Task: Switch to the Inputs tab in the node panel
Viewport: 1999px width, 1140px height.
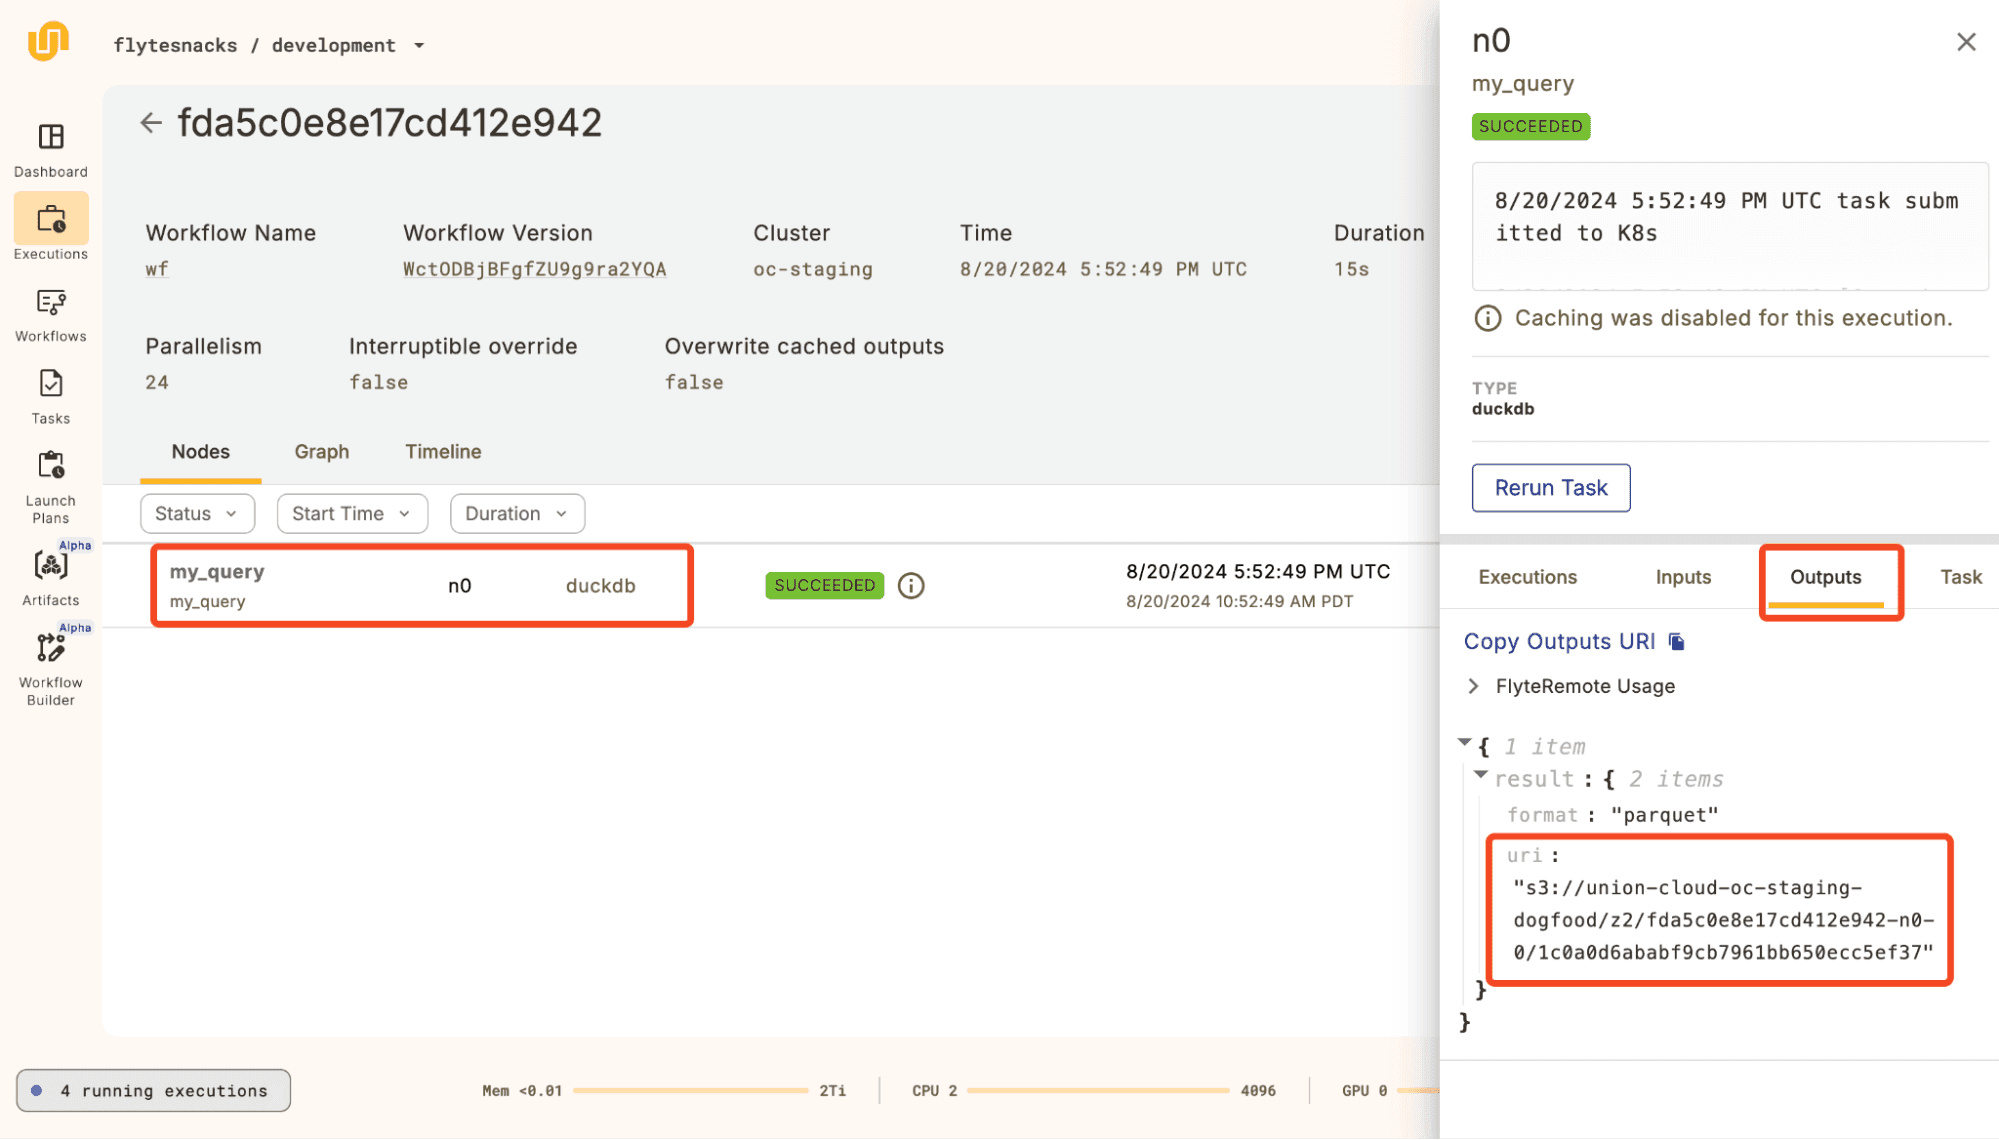Action: 1683,577
